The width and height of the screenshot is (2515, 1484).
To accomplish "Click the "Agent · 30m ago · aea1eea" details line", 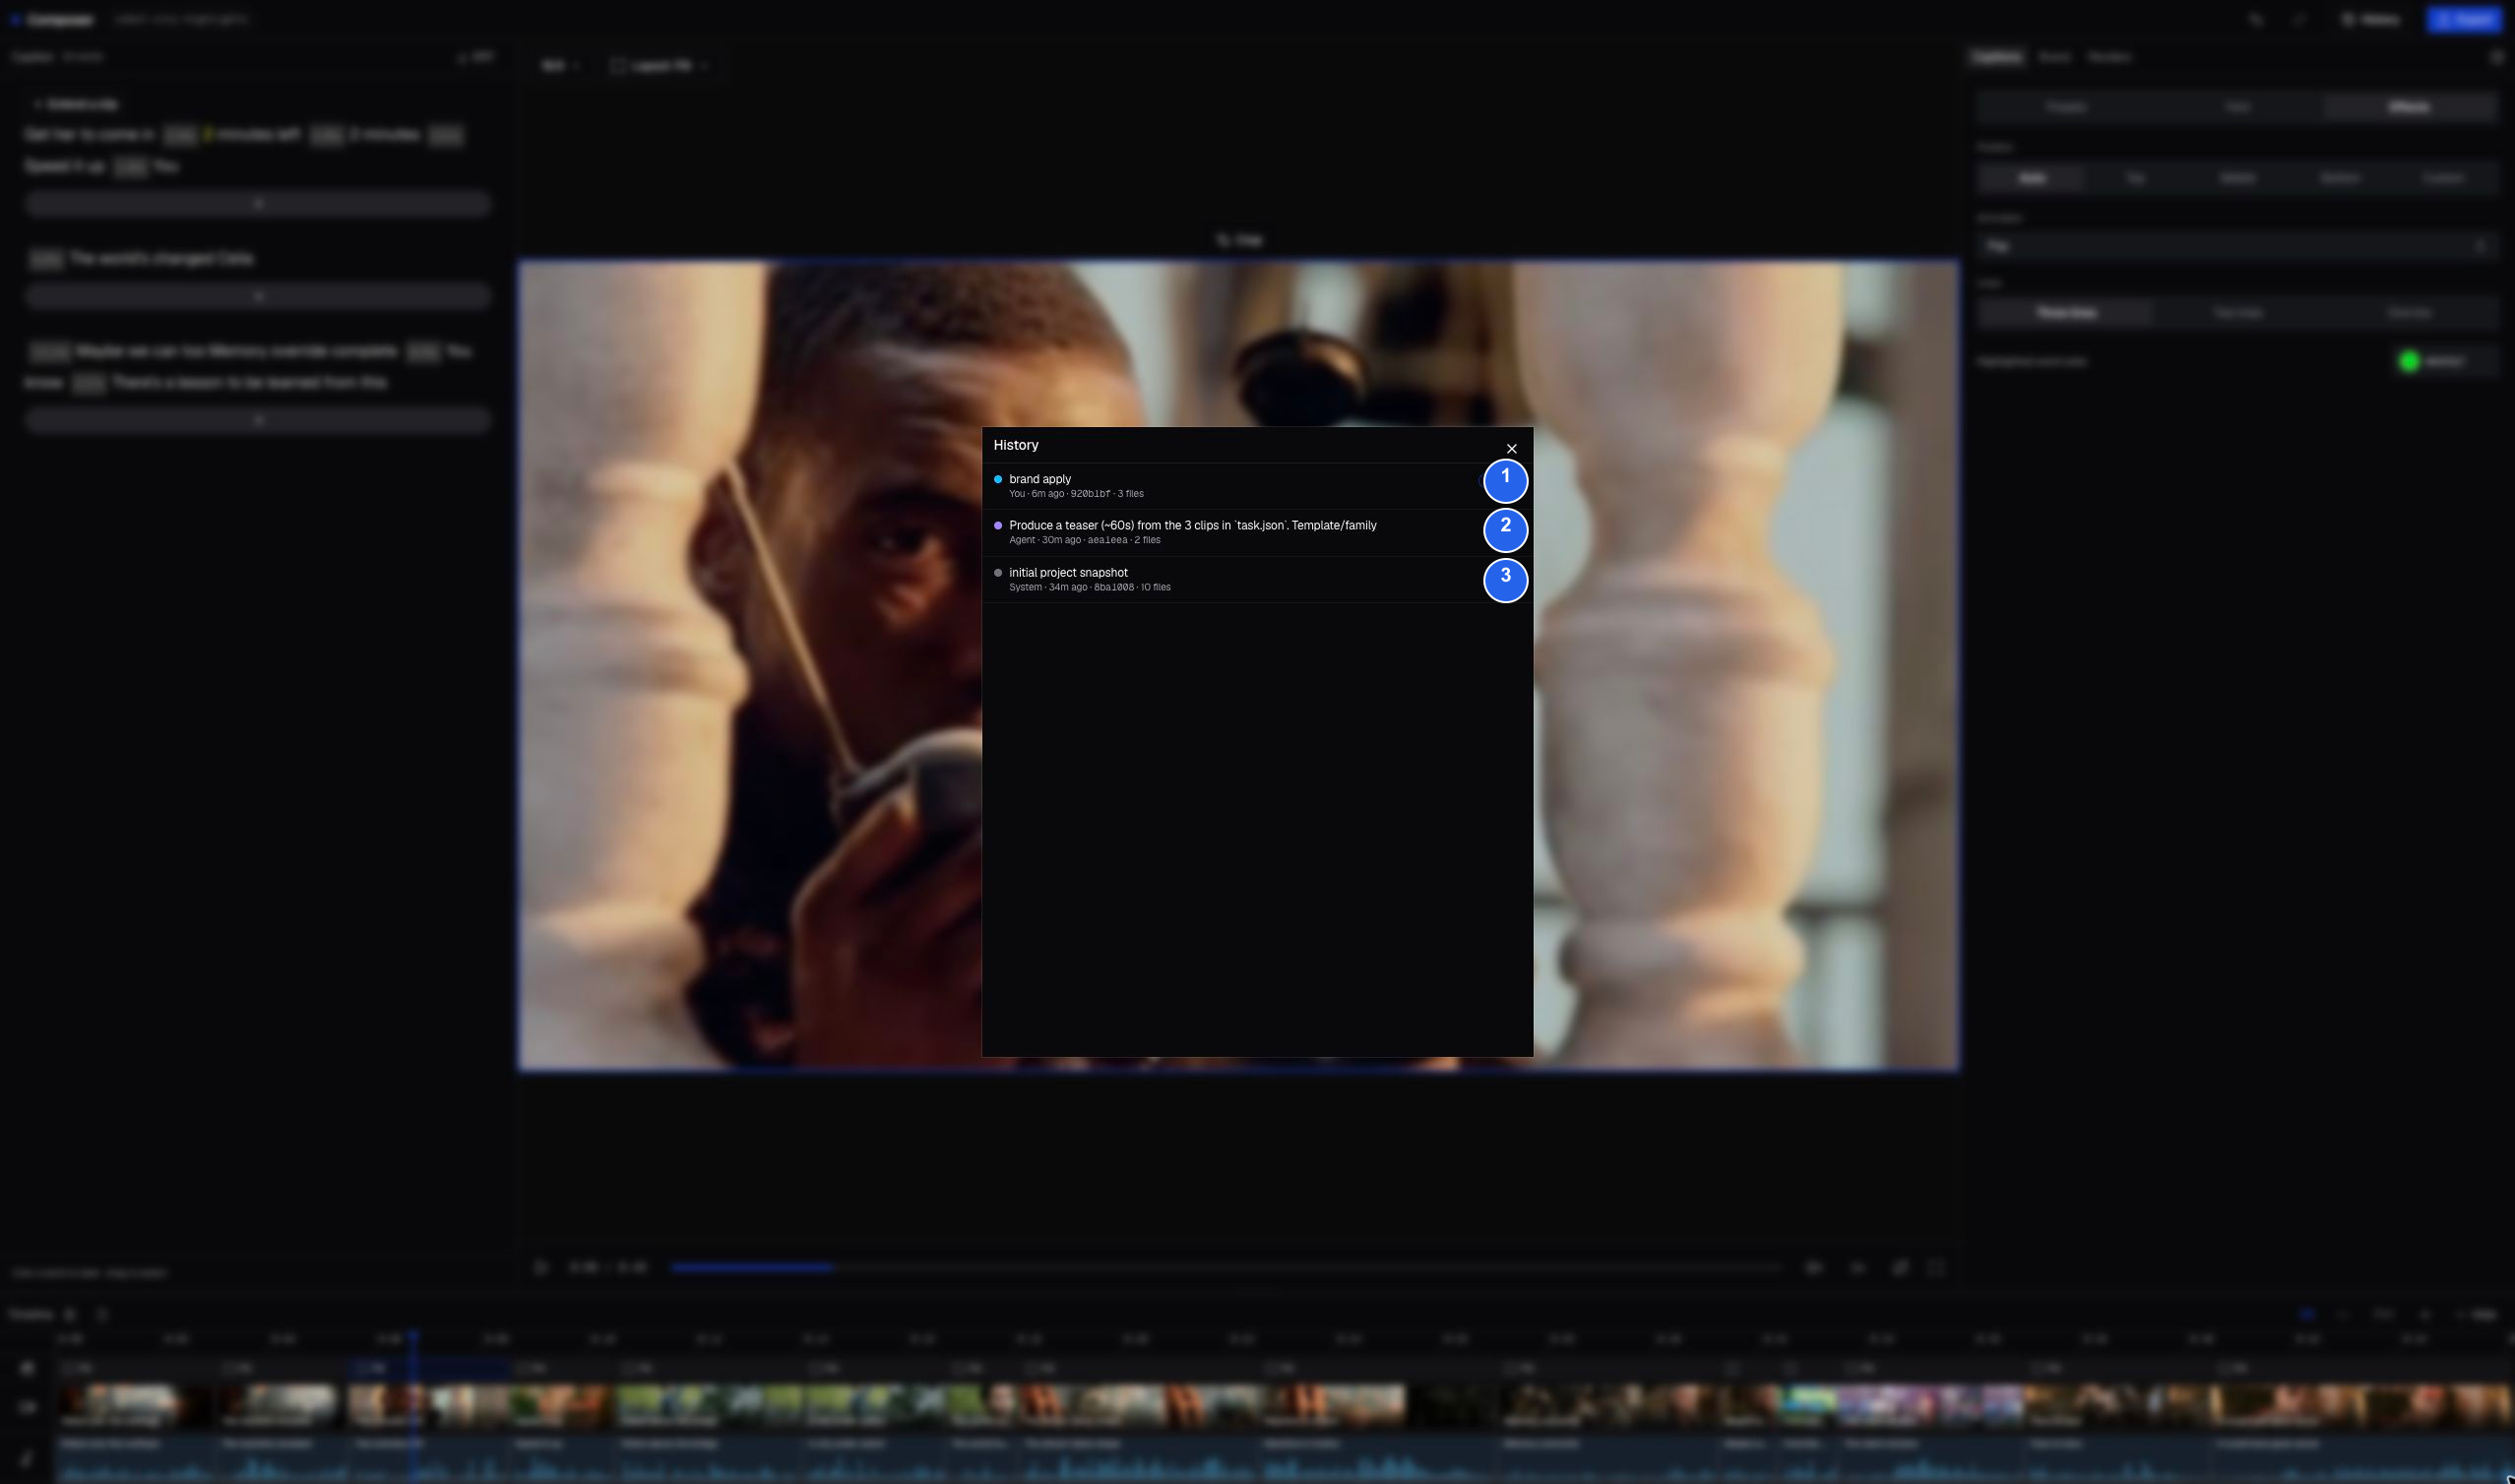I will point(1085,540).
